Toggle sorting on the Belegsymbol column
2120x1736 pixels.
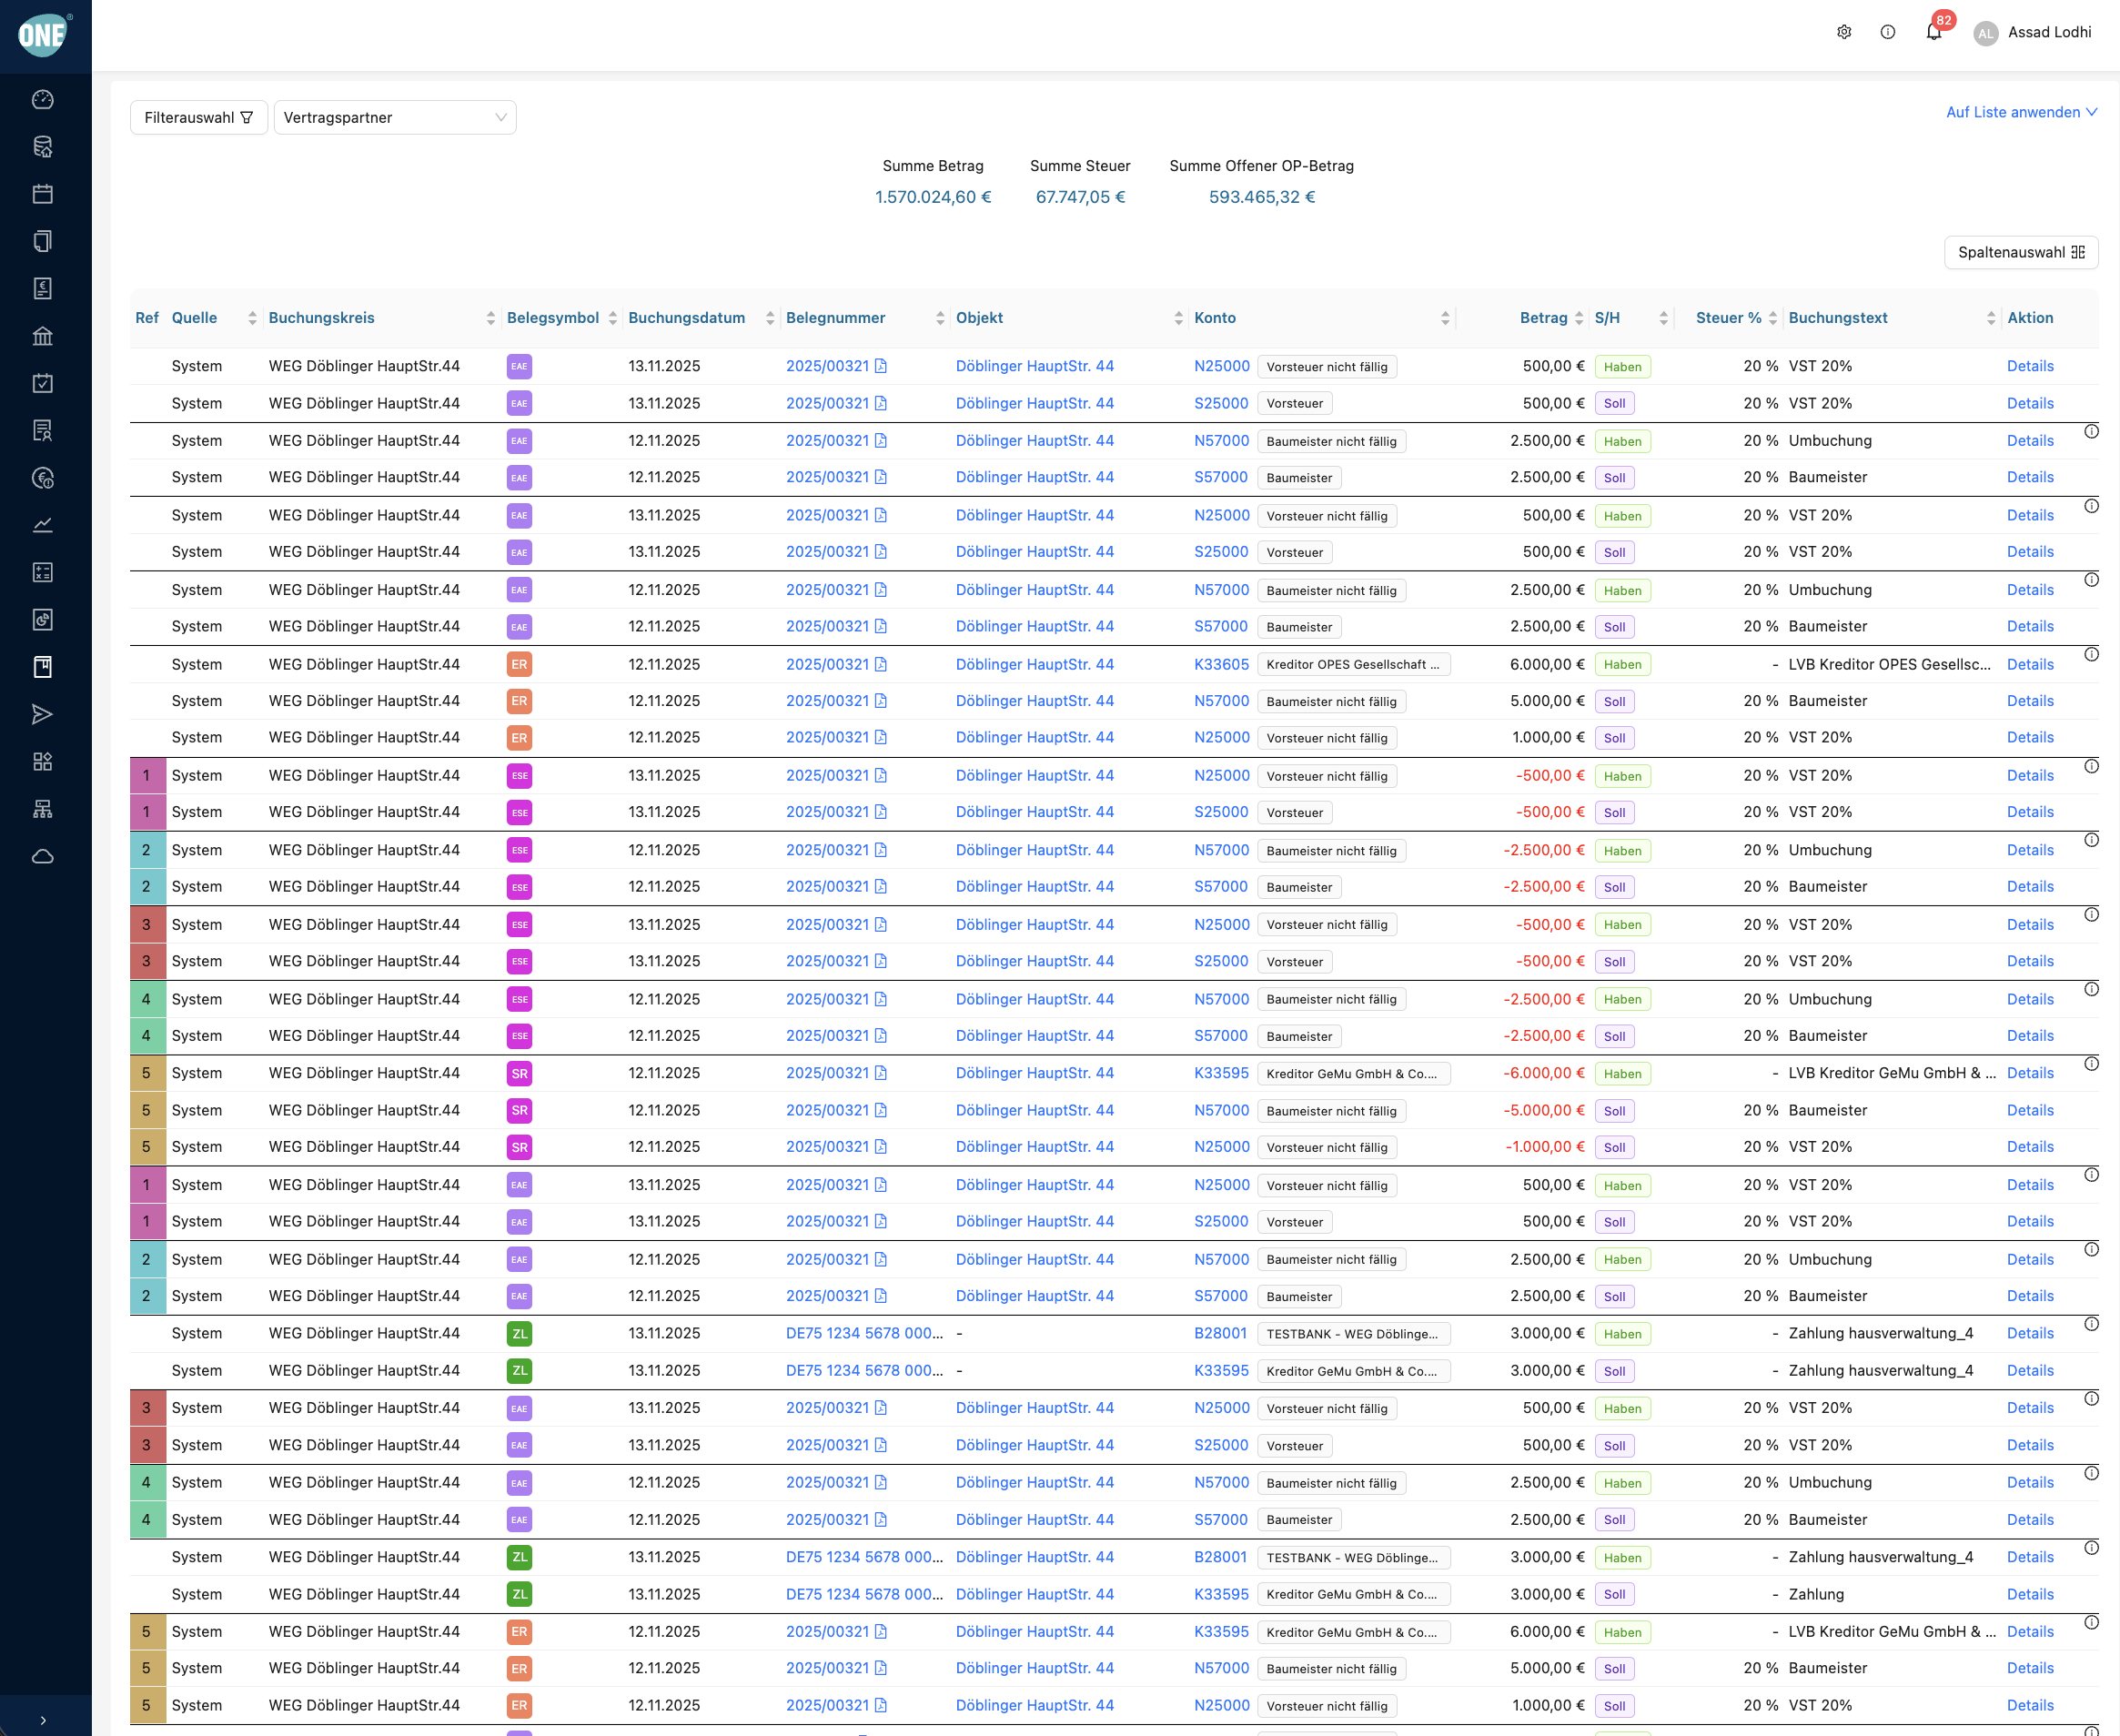(612, 318)
